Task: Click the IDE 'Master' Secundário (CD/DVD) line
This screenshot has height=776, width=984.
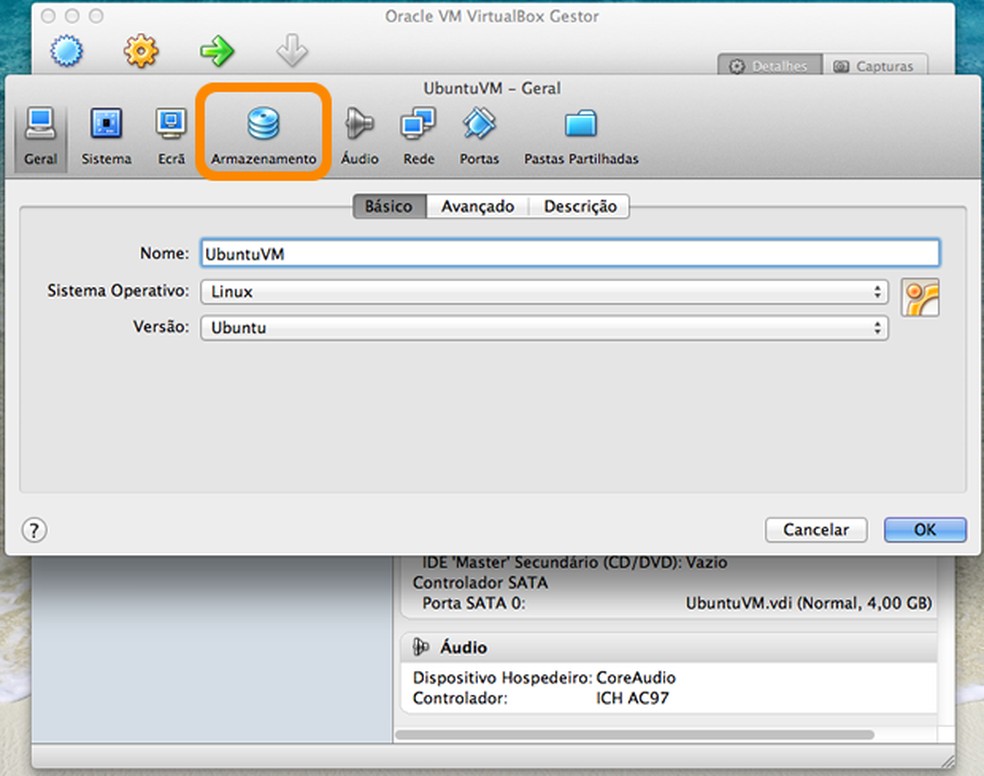Action: pyautogui.click(x=574, y=562)
